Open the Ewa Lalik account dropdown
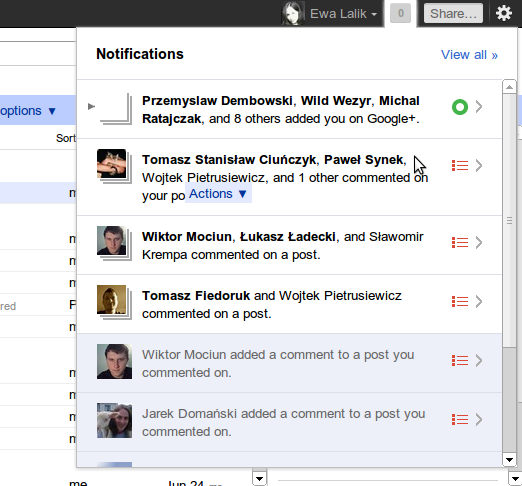 click(343, 14)
